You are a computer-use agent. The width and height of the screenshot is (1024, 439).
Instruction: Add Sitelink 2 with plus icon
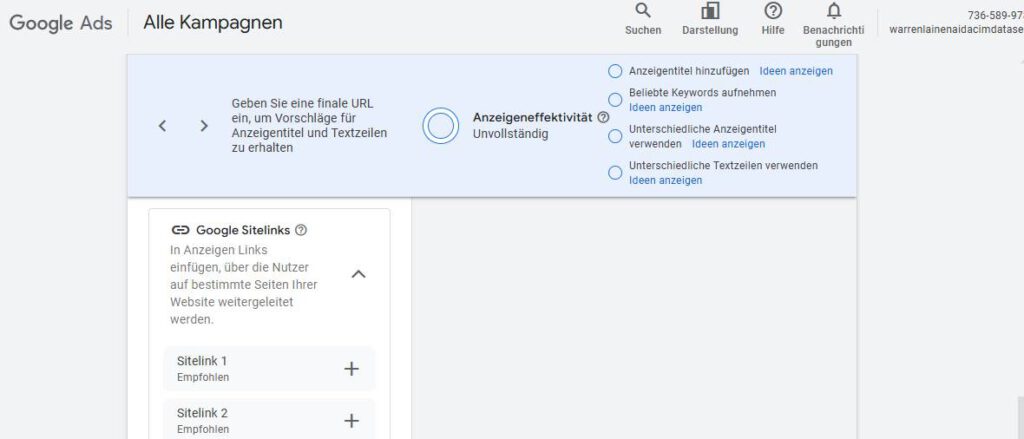[x=351, y=421]
